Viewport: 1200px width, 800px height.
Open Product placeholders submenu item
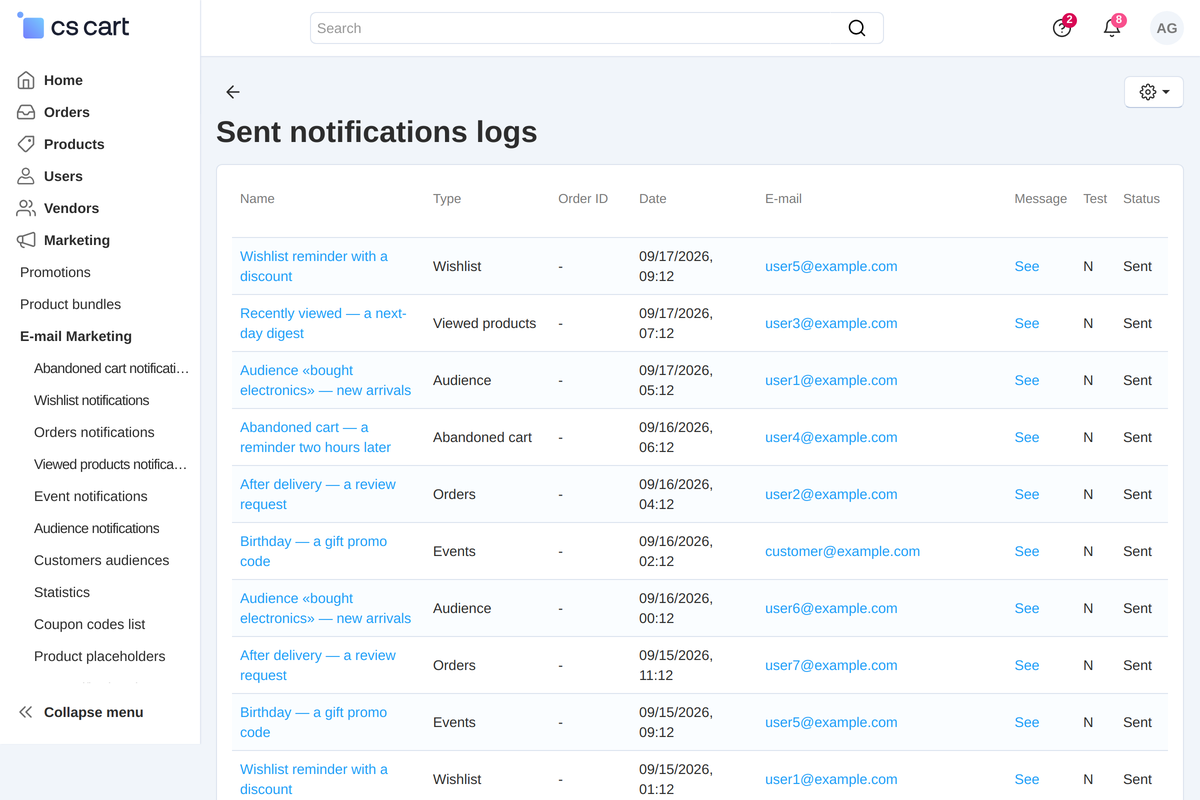(x=100, y=656)
